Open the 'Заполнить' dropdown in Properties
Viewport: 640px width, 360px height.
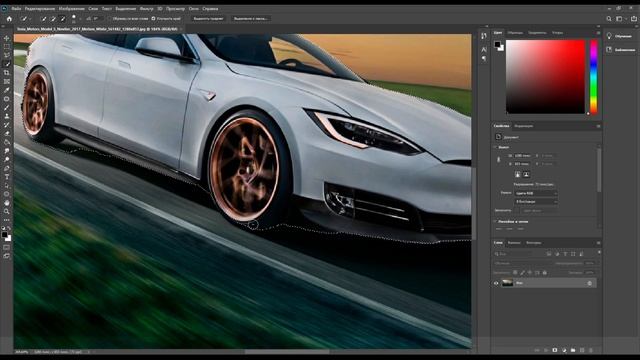coord(539,211)
